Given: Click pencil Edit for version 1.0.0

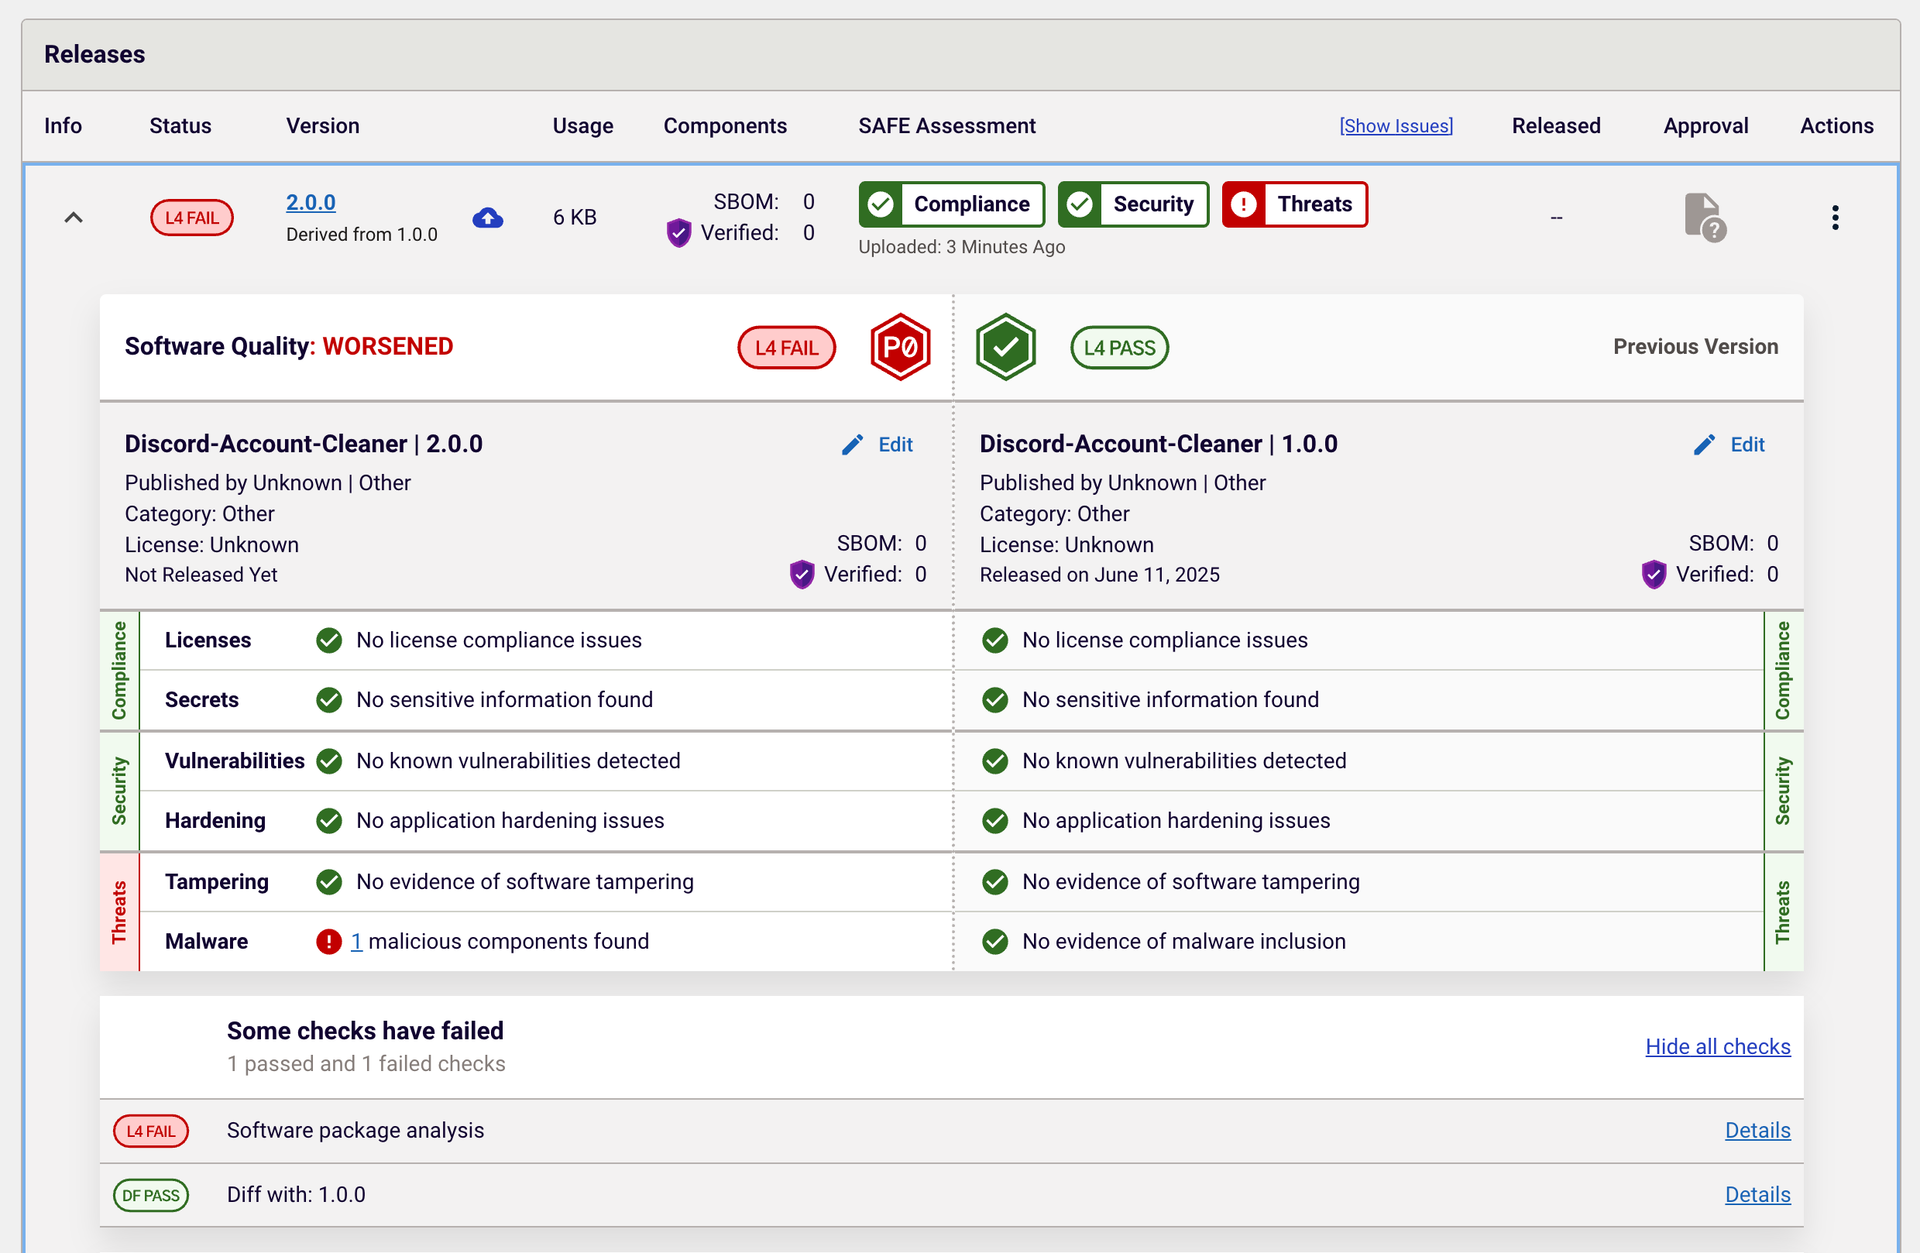Looking at the screenshot, I should pos(1730,445).
